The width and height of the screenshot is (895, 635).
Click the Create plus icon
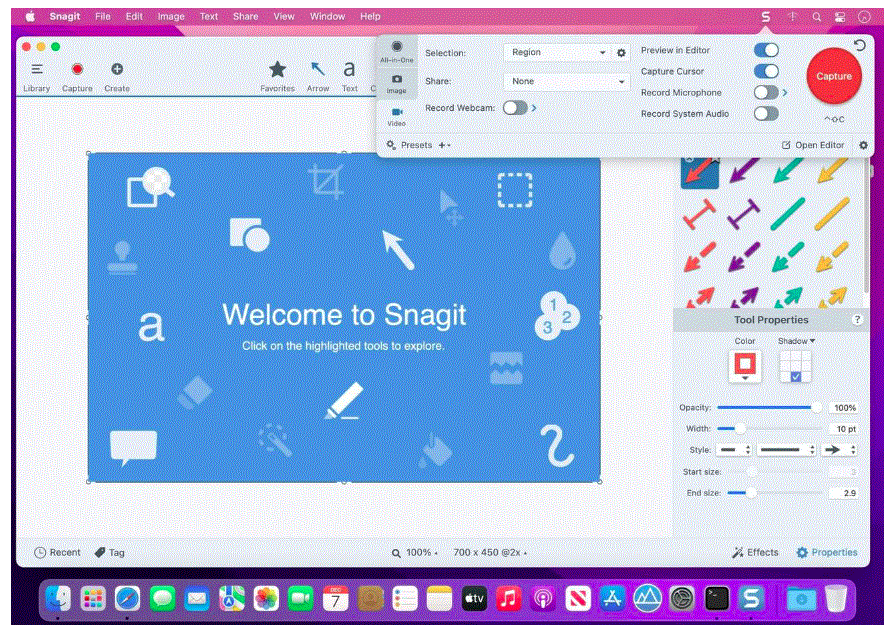pyautogui.click(x=116, y=77)
